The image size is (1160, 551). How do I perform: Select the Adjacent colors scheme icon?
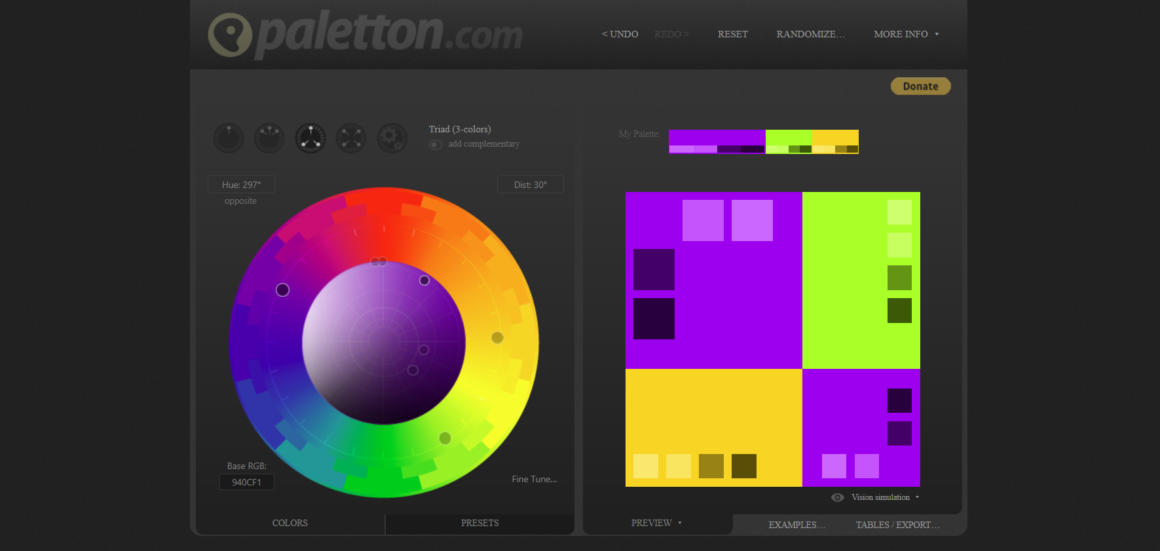(x=269, y=138)
